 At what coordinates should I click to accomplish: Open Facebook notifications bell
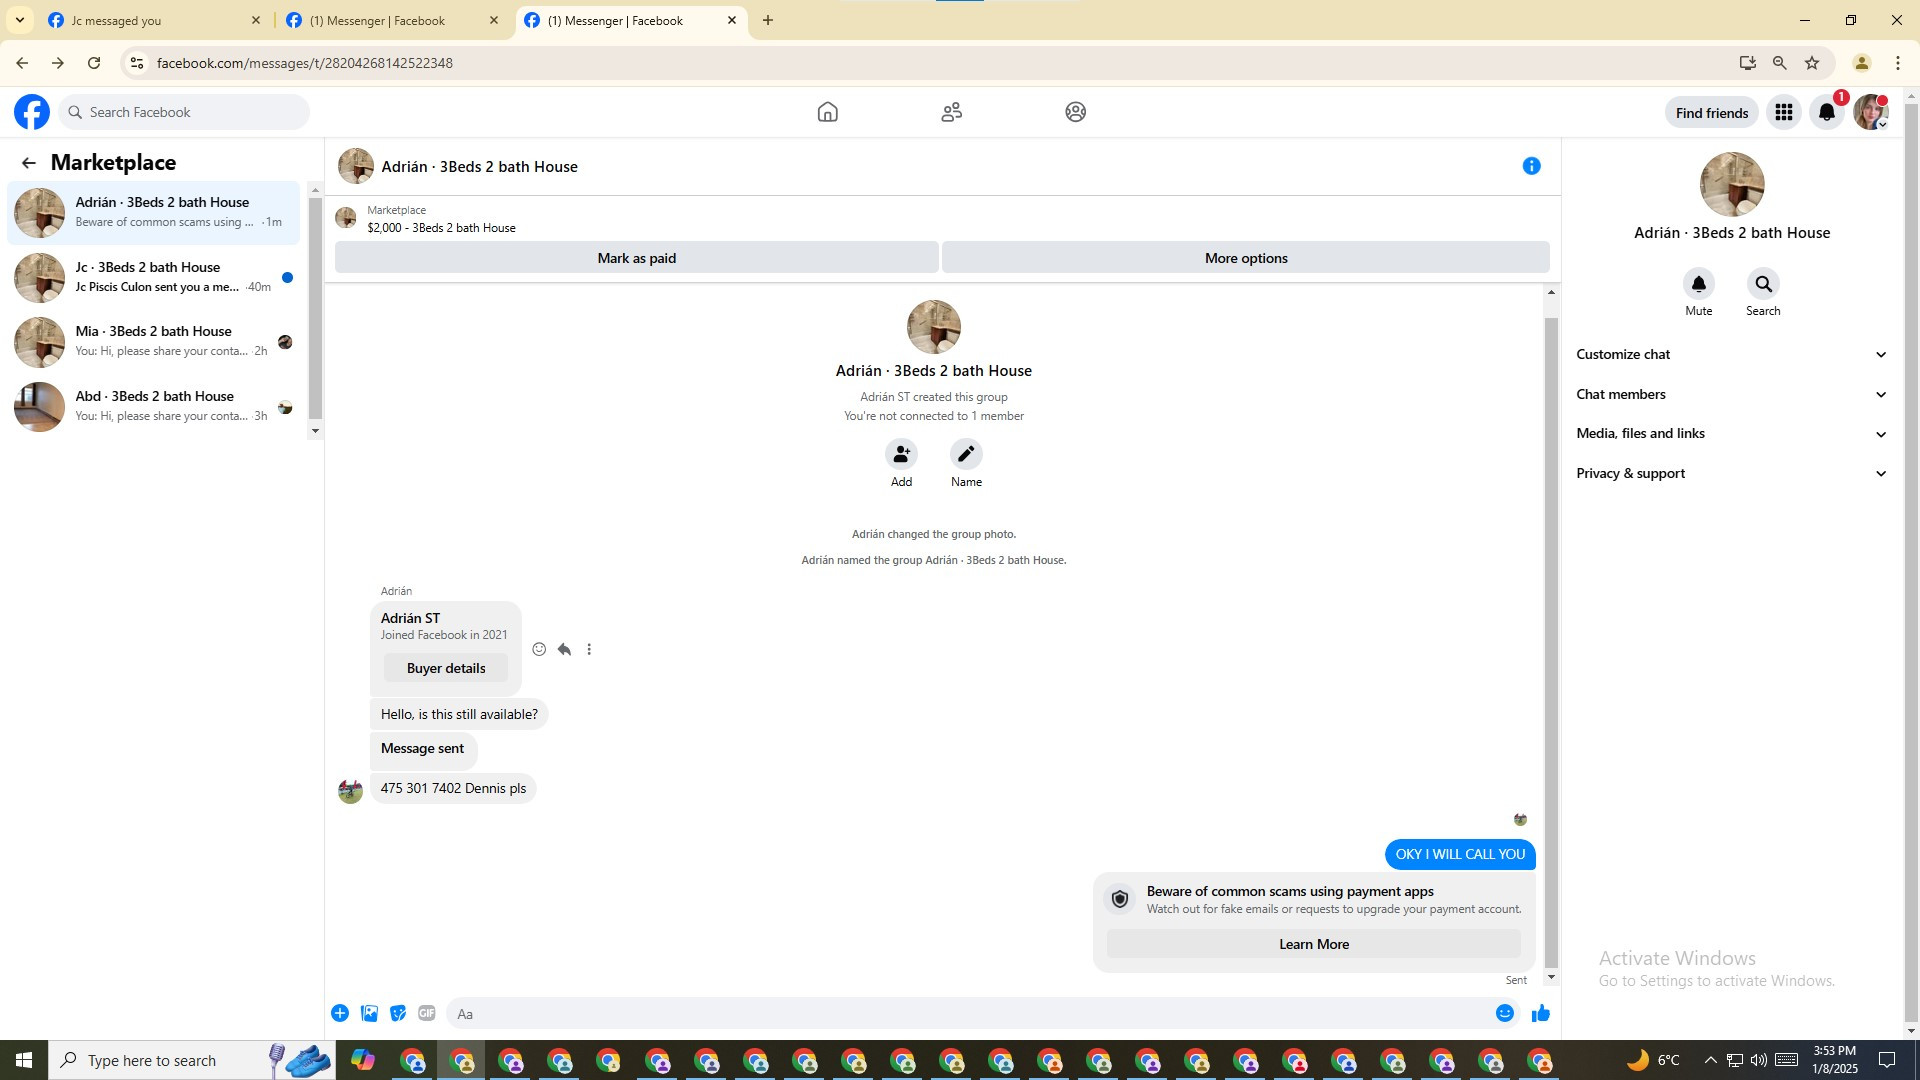1826,112
